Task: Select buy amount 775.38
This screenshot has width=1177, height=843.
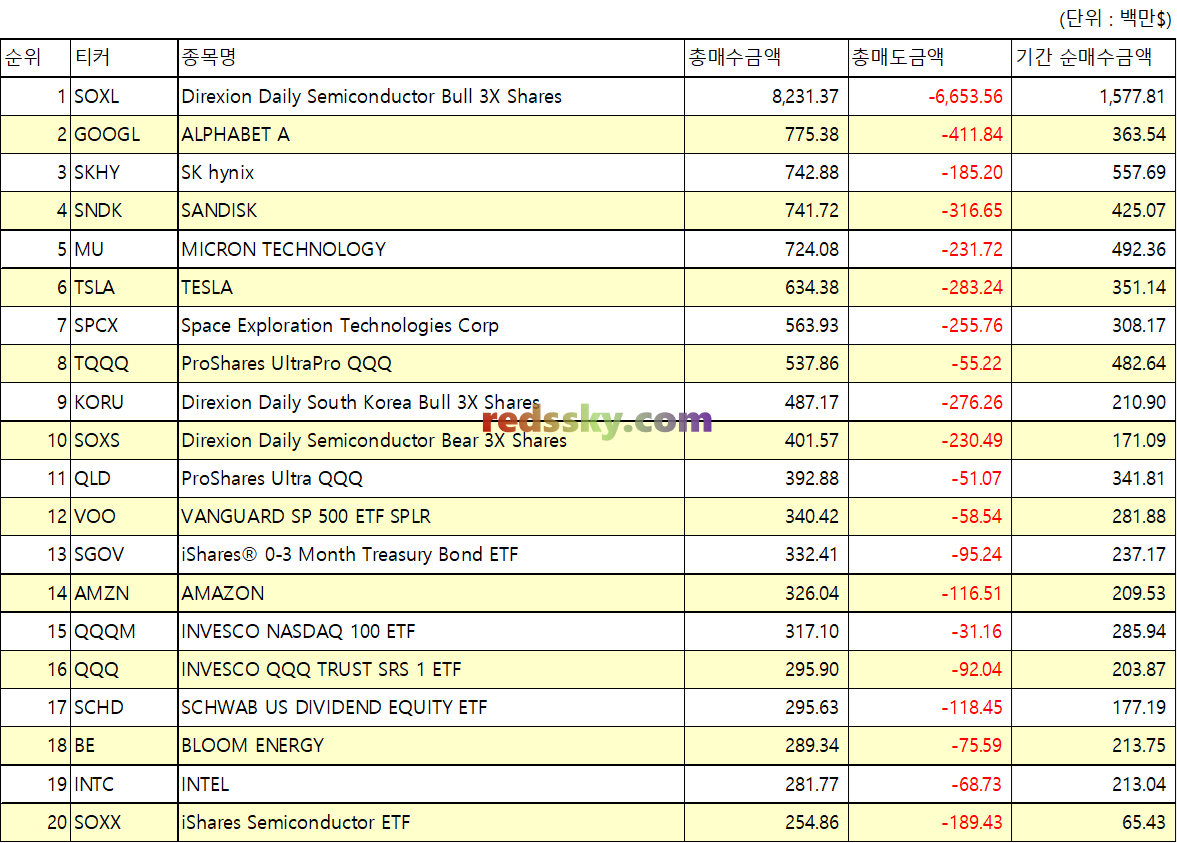Action: 812,135
